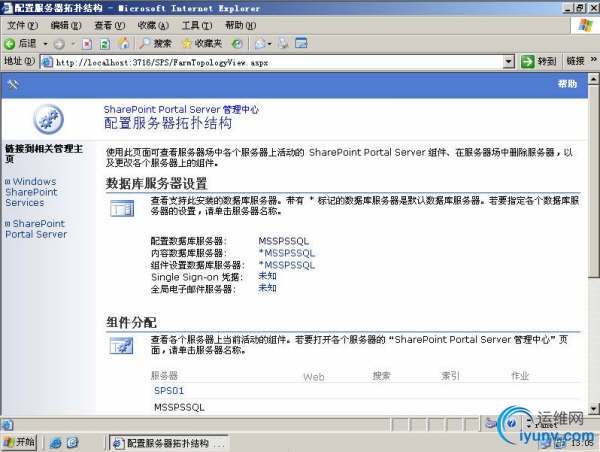Click the tools icon in blue header
Image resolution: width=600 pixels, height=452 pixels.
tap(13, 85)
